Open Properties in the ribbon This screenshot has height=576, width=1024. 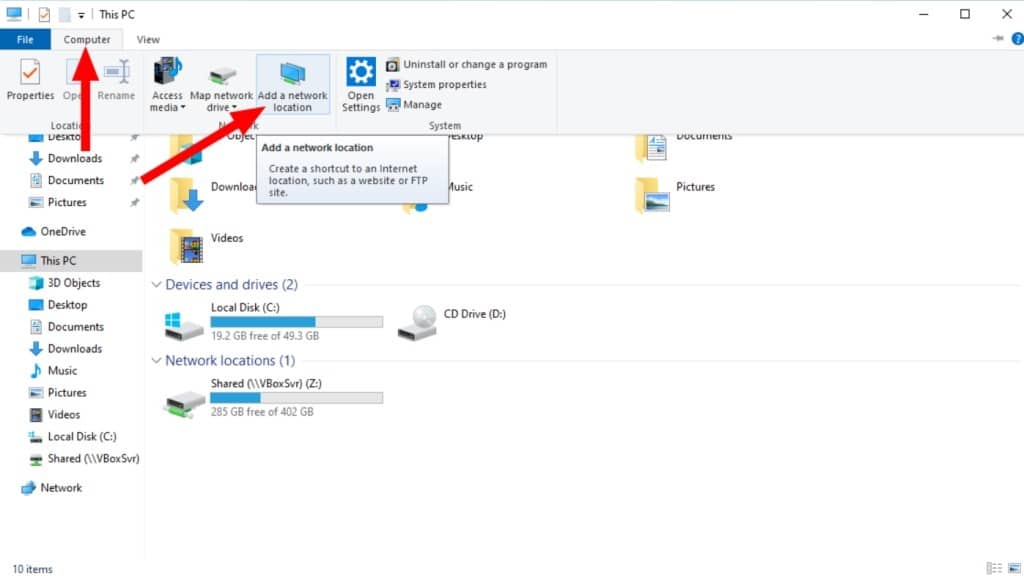[30, 80]
